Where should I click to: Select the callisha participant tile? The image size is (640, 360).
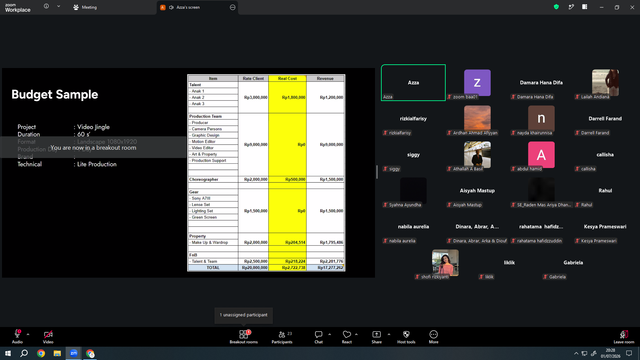pyautogui.click(x=605, y=155)
